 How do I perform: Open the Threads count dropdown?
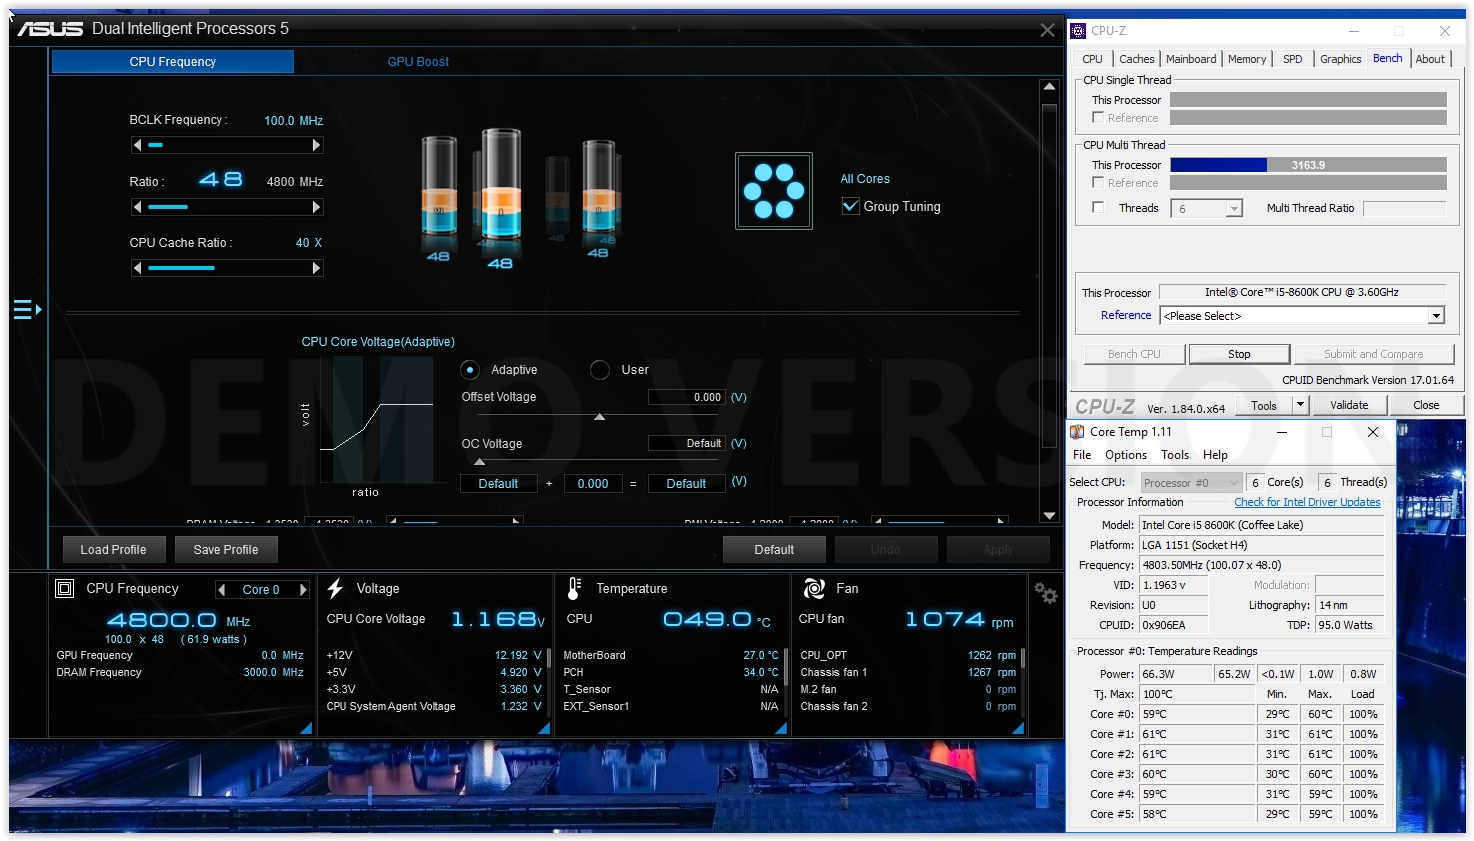point(1234,209)
